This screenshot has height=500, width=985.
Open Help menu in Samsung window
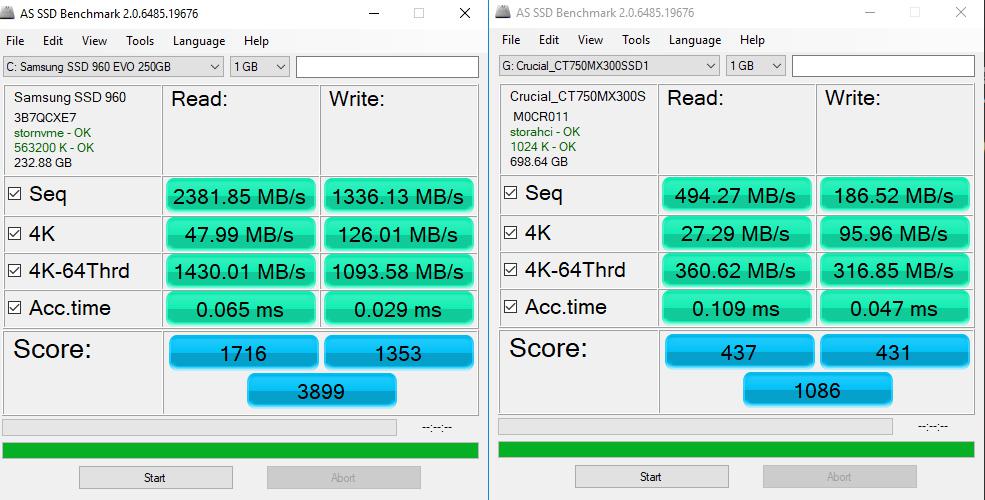point(256,41)
